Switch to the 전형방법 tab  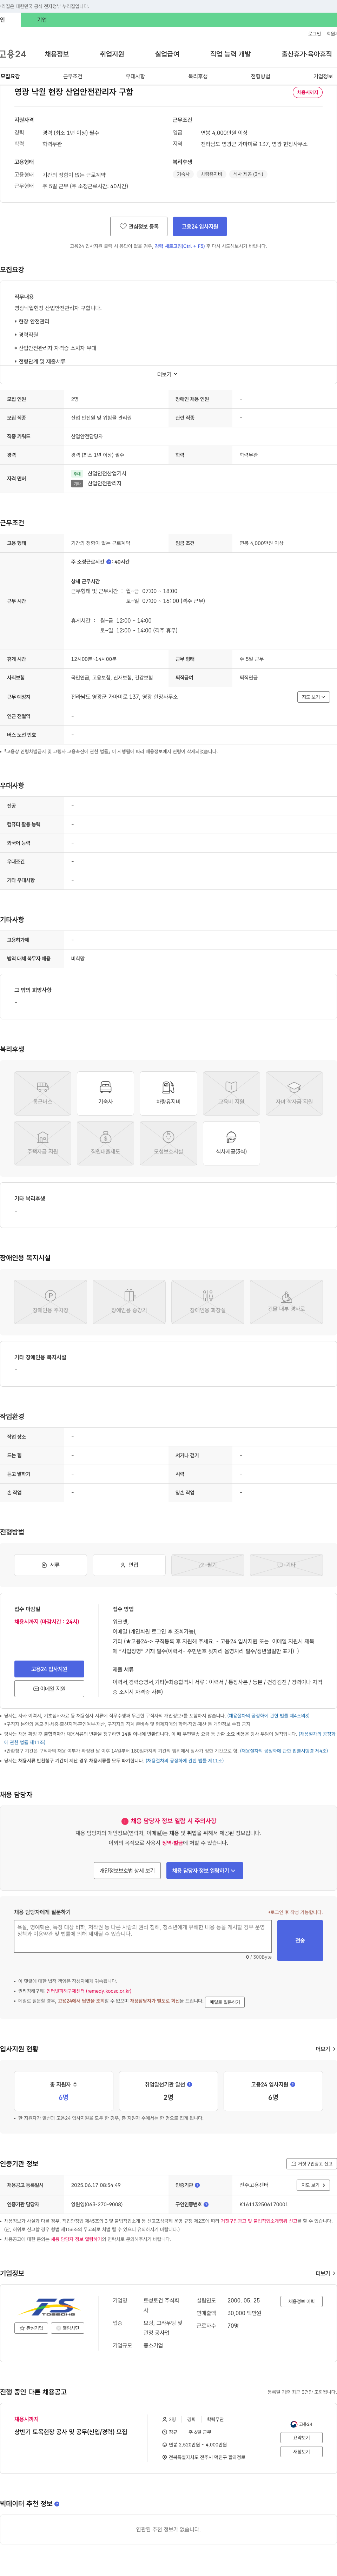260,76
